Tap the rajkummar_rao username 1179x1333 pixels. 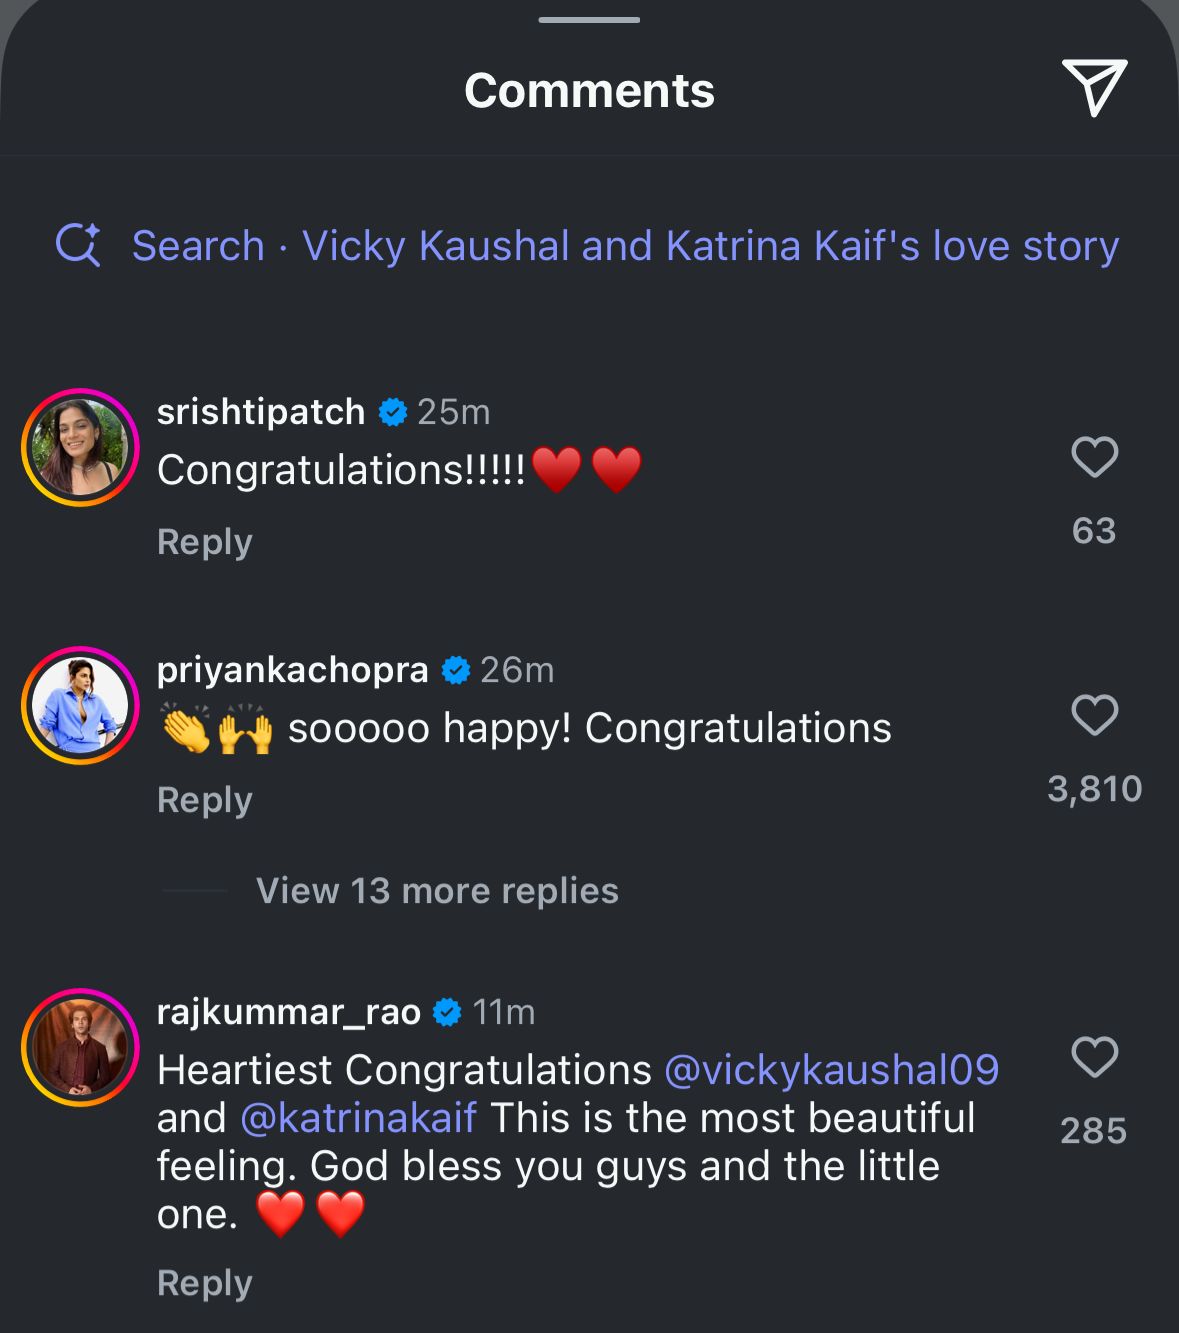(x=288, y=1012)
